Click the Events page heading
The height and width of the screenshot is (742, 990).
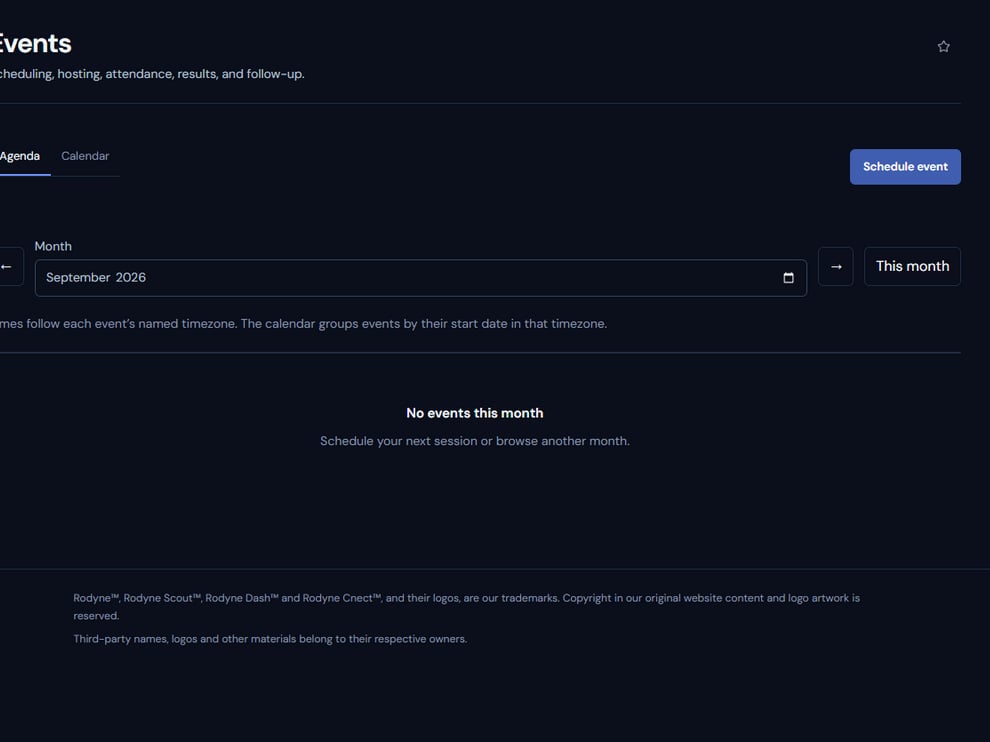[x=35, y=44]
